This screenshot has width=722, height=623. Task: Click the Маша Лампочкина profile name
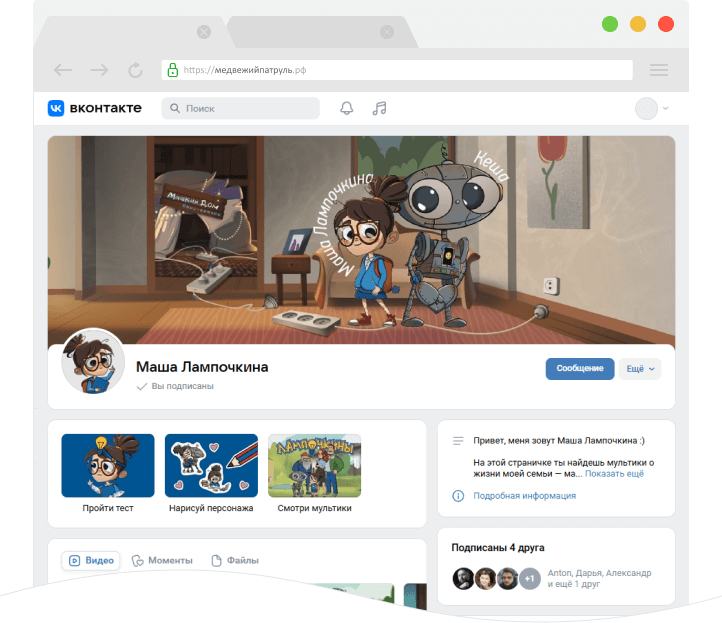202,367
